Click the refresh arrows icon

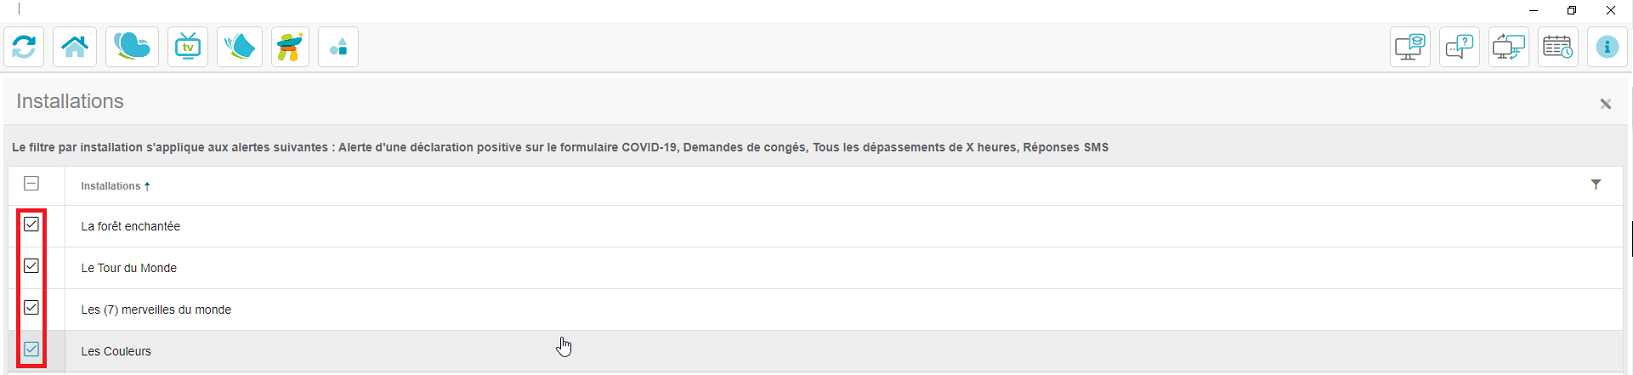24,47
